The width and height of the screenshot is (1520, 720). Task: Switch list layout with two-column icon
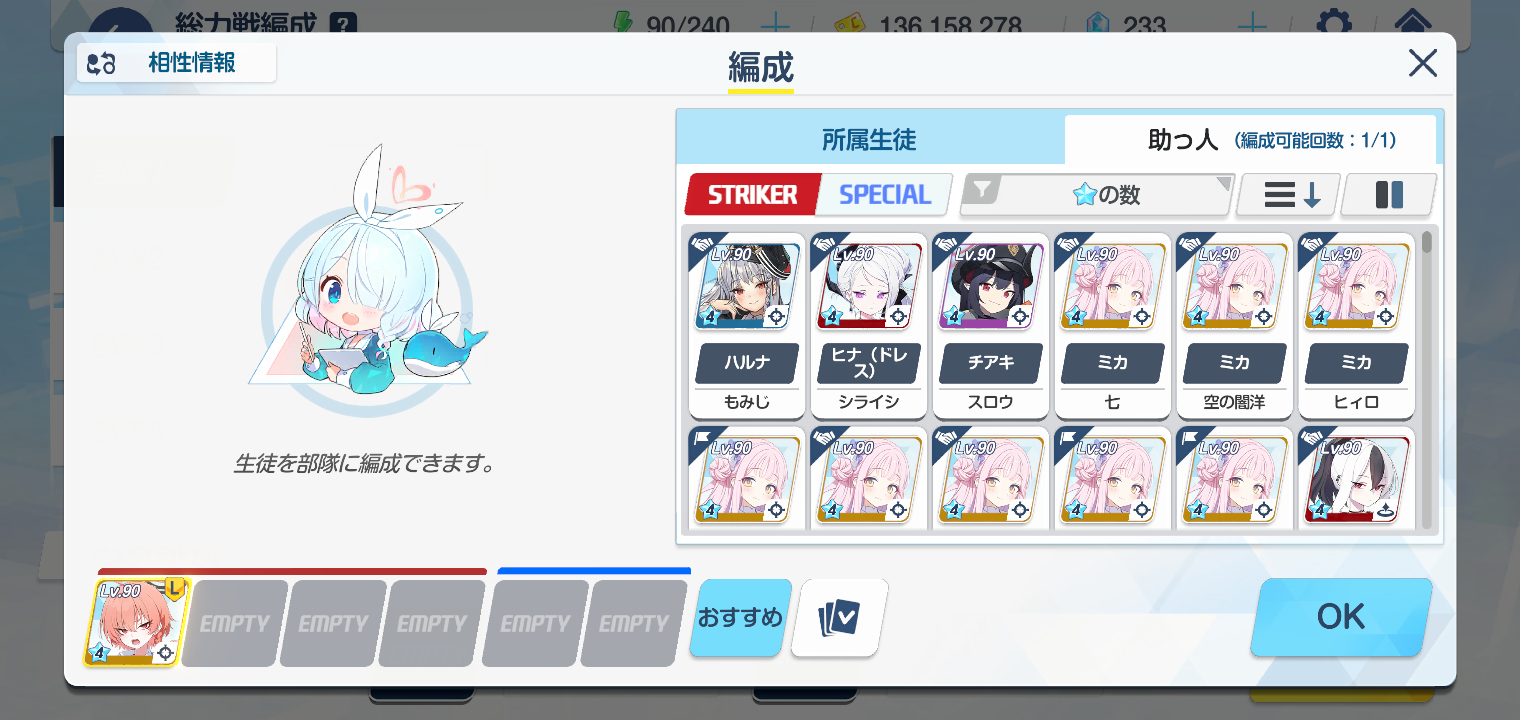click(x=1389, y=195)
